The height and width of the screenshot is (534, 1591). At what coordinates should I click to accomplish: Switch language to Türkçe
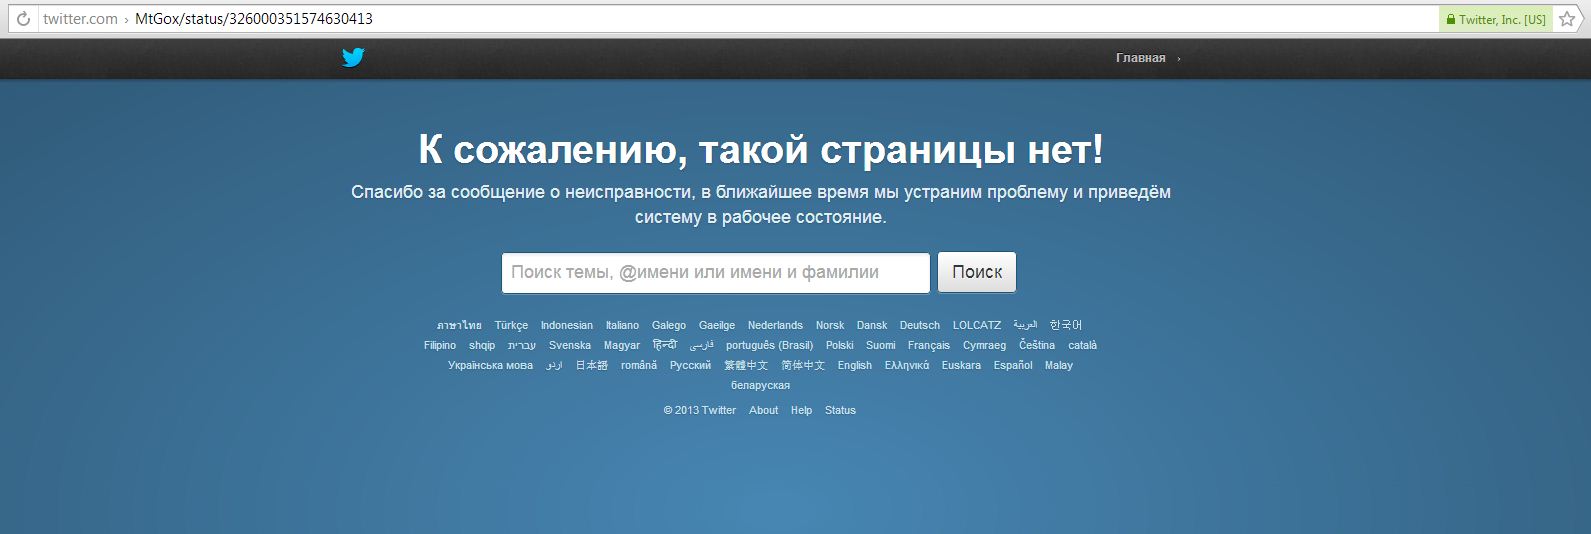click(x=511, y=325)
